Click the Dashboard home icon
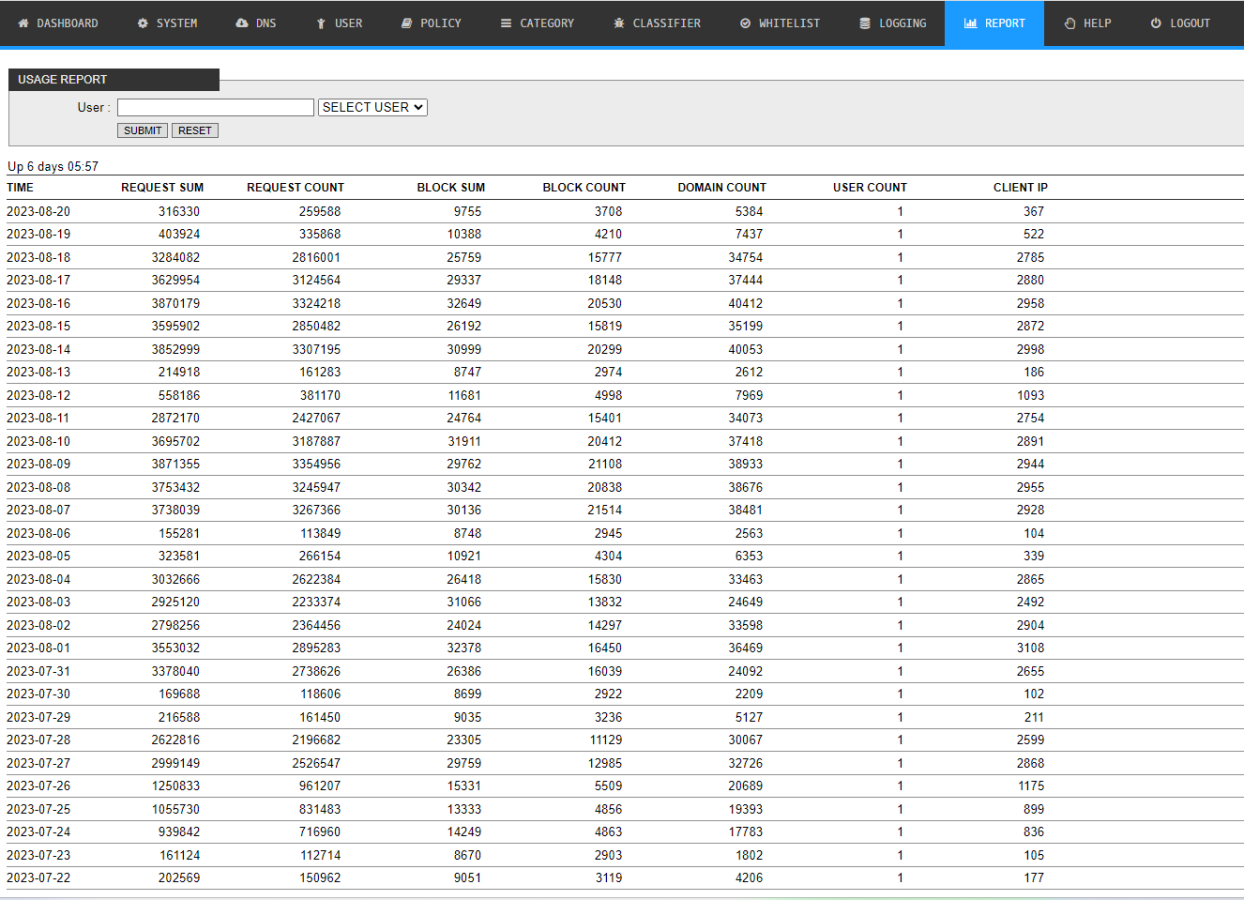This screenshot has height=900, width=1244. 24,23
